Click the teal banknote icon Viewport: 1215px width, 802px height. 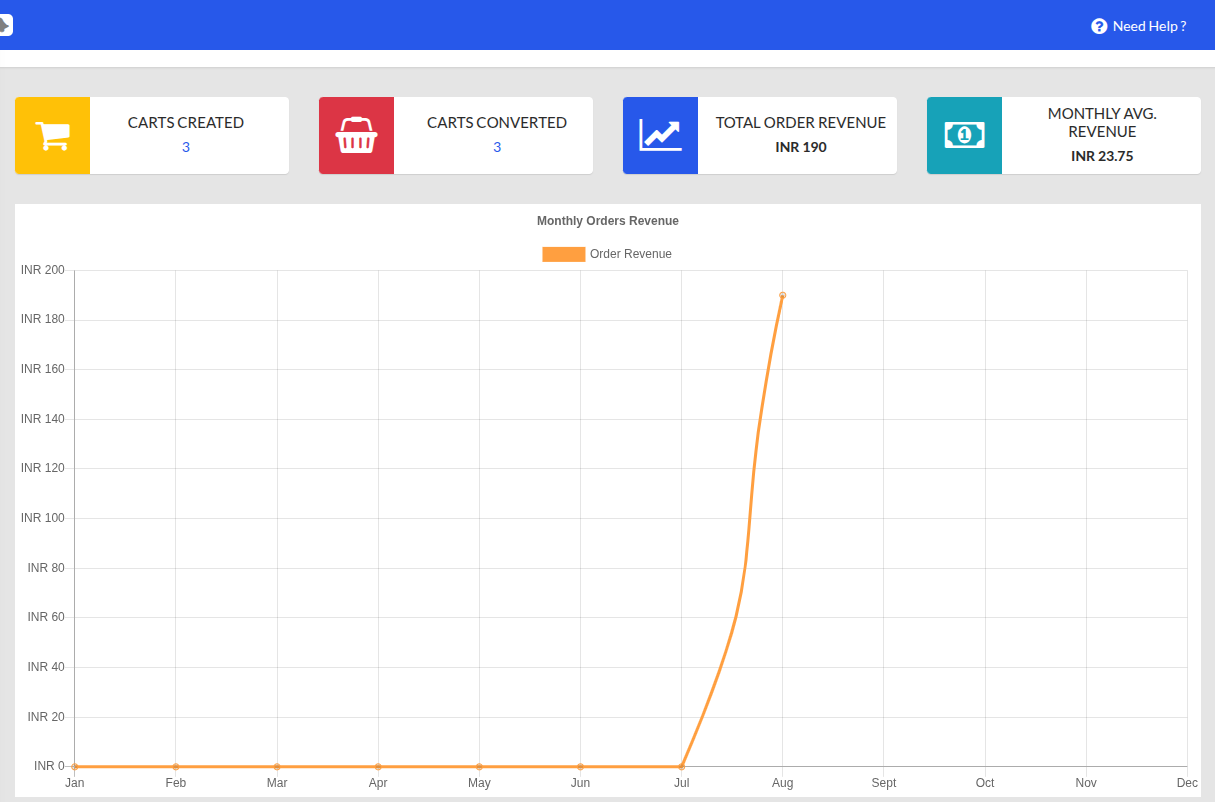click(x=964, y=135)
